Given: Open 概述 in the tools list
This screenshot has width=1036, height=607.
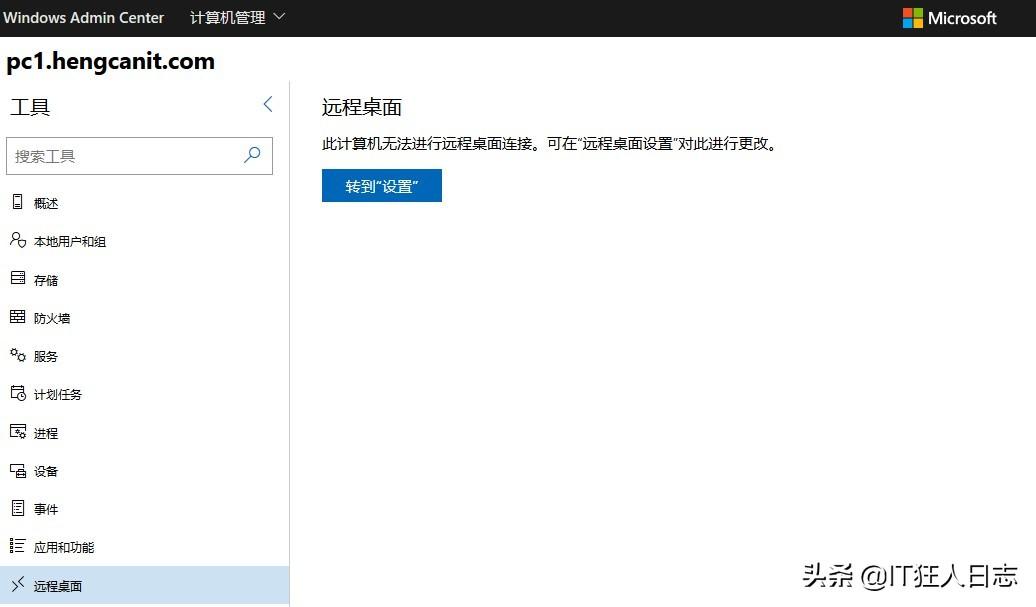Looking at the screenshot, I should [145, 203].
